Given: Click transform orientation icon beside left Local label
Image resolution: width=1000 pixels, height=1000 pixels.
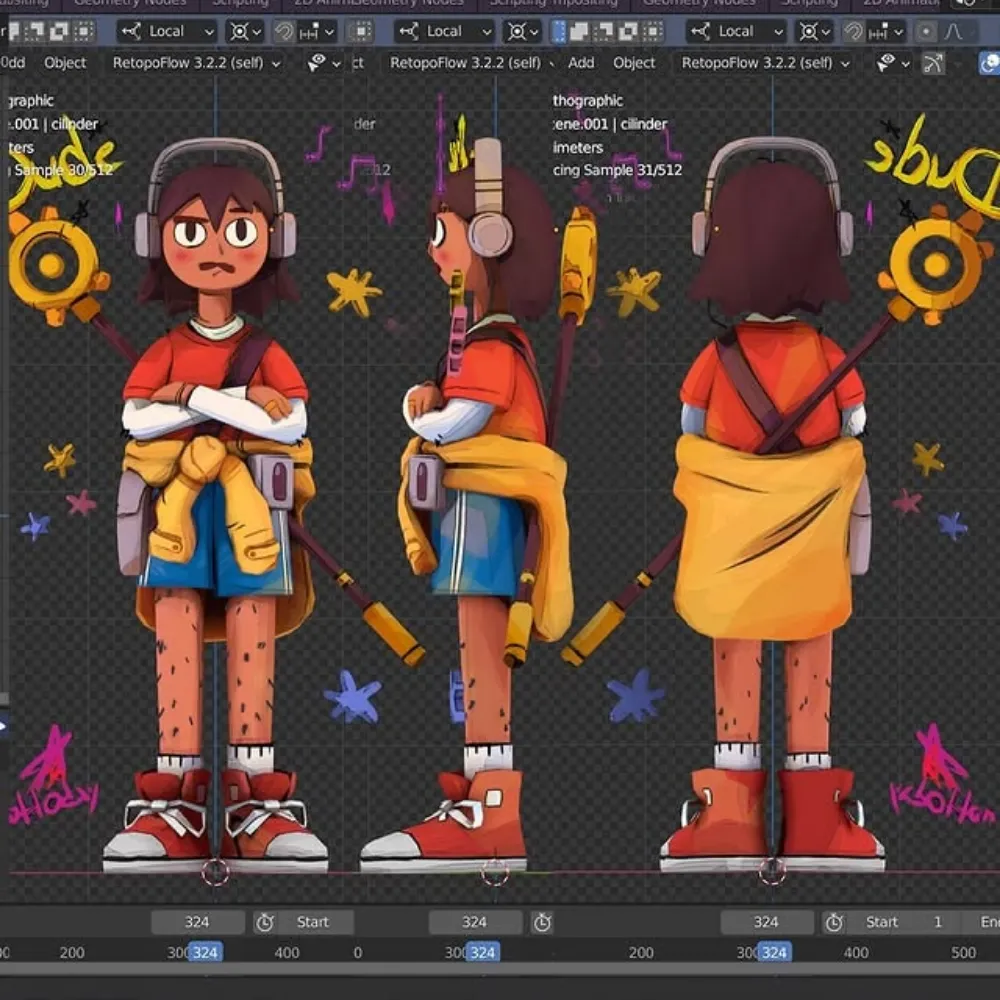Looking at the screenshot, I should 131,31.
